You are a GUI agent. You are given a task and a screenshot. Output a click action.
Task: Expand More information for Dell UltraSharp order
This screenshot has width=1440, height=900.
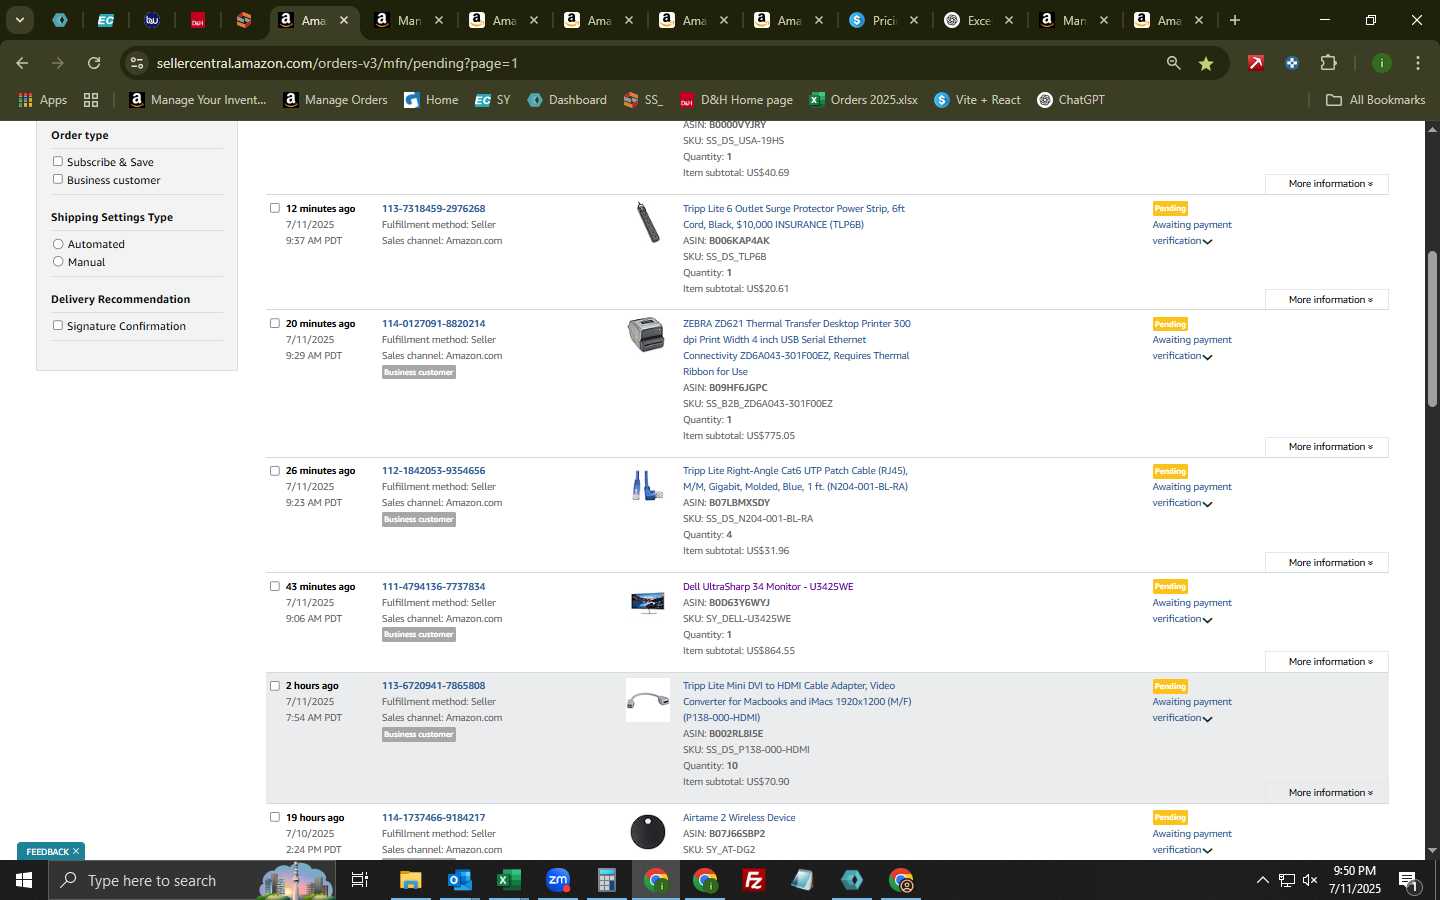[1326, 661]
